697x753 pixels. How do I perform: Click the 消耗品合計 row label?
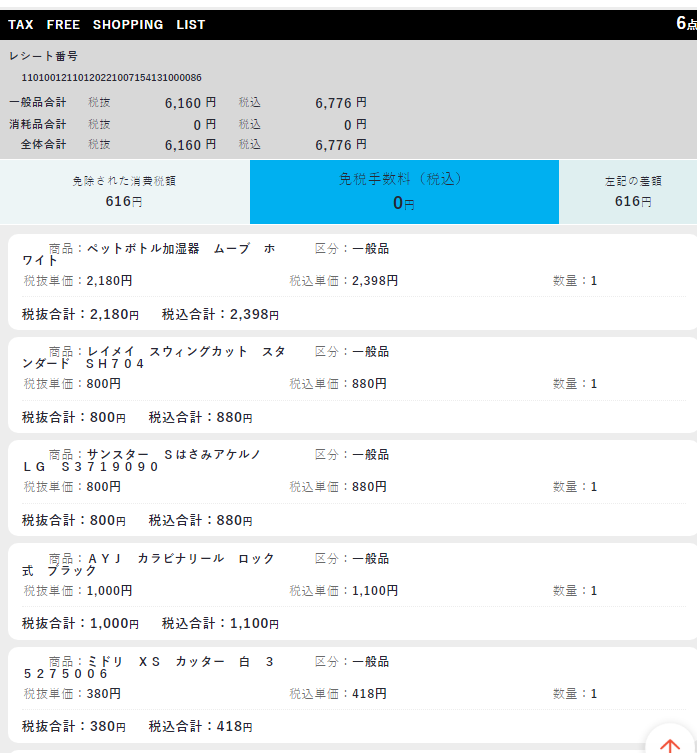point(37,124)
